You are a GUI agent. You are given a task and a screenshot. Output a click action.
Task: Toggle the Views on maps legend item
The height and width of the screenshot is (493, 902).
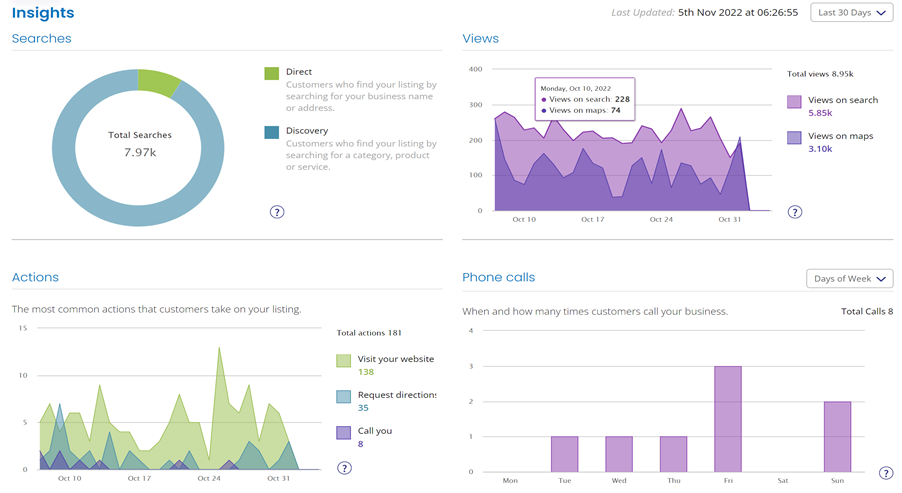point(840,136)
